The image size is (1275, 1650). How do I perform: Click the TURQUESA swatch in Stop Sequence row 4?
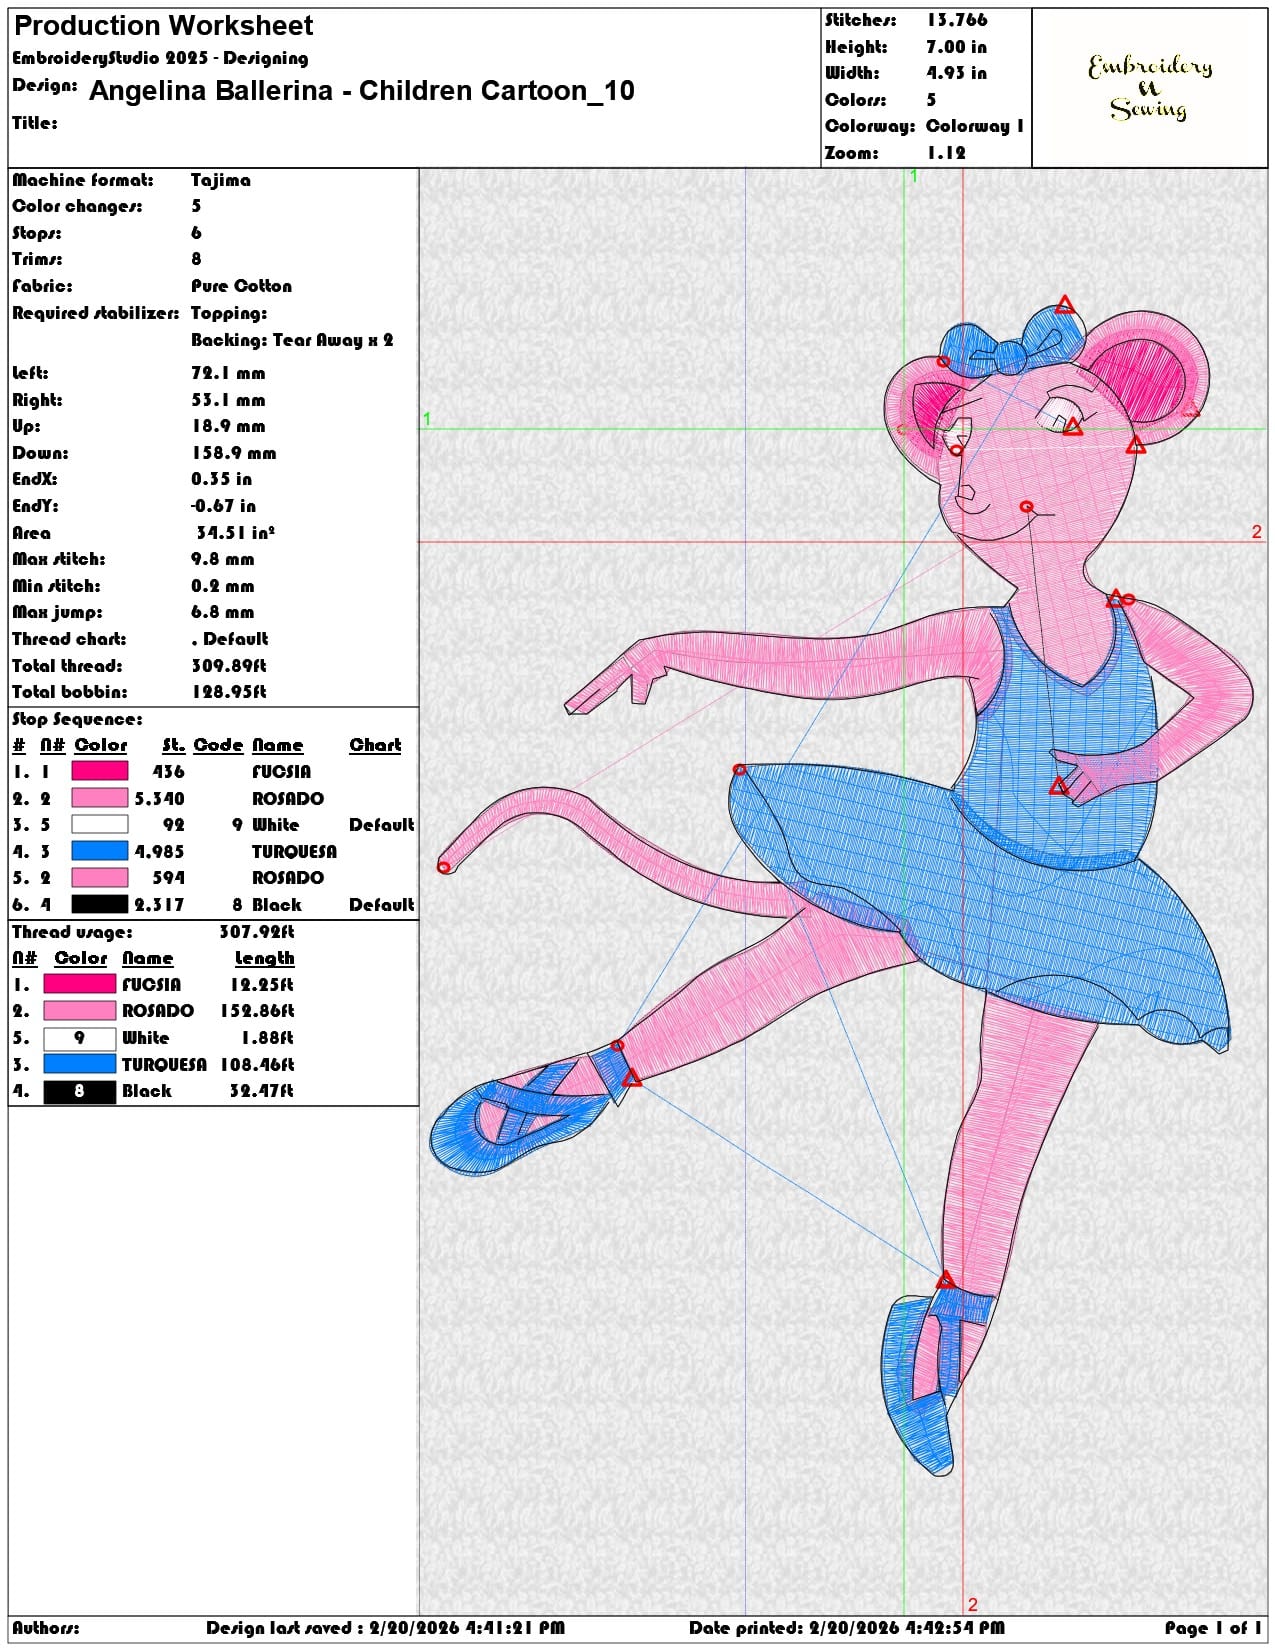coord(100,851)
